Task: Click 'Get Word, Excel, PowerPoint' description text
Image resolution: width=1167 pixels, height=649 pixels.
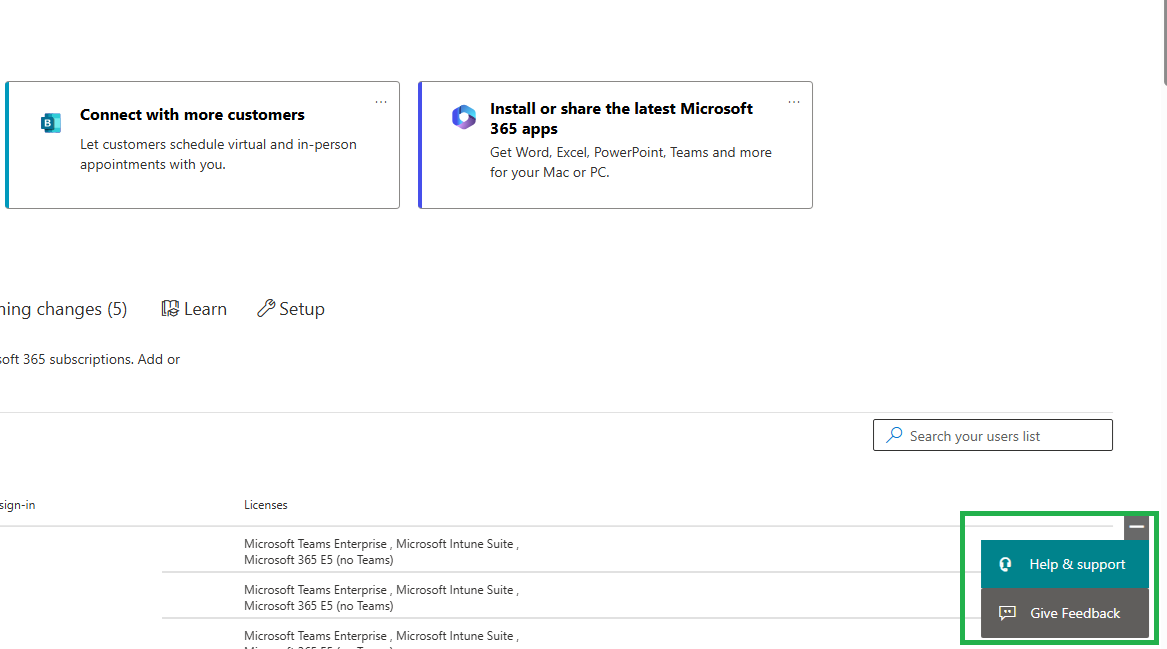Action: (630, 162)
